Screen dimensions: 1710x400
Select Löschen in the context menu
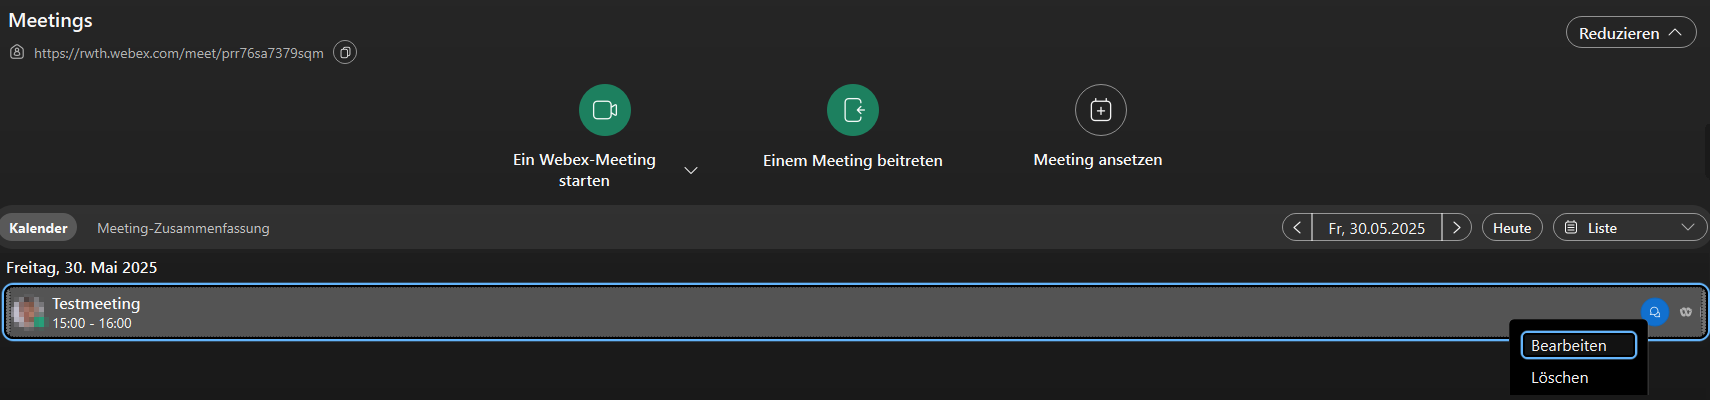(1560, 378)
